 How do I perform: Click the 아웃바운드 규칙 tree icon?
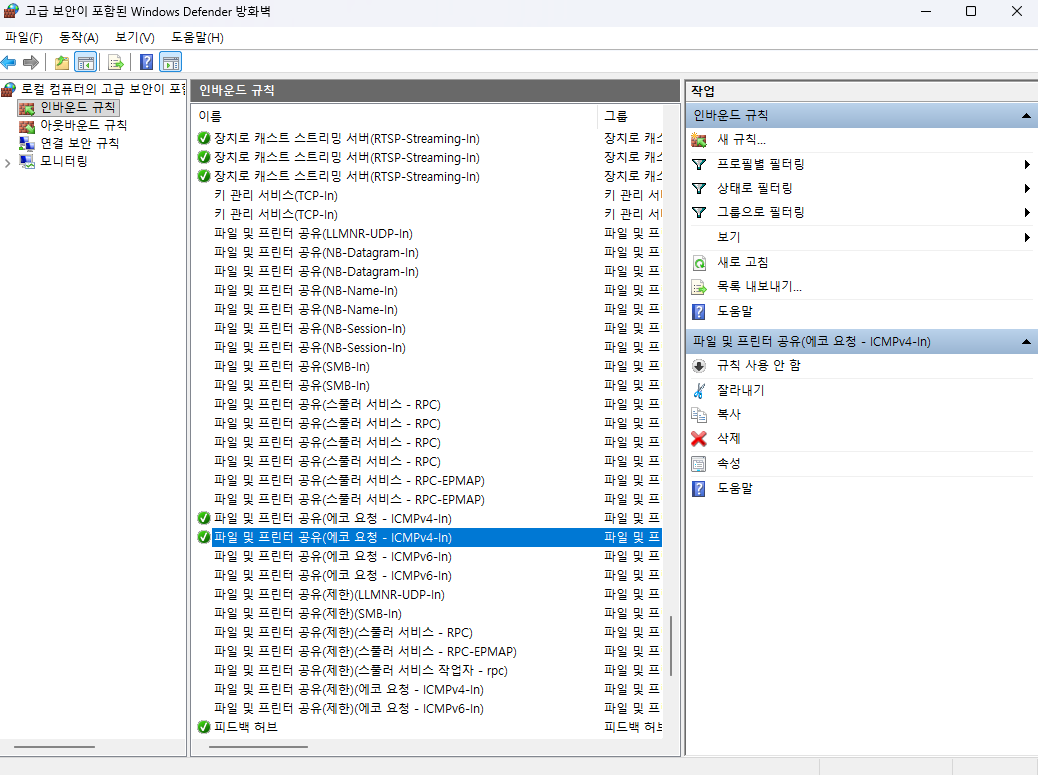(x=26, y=126)
